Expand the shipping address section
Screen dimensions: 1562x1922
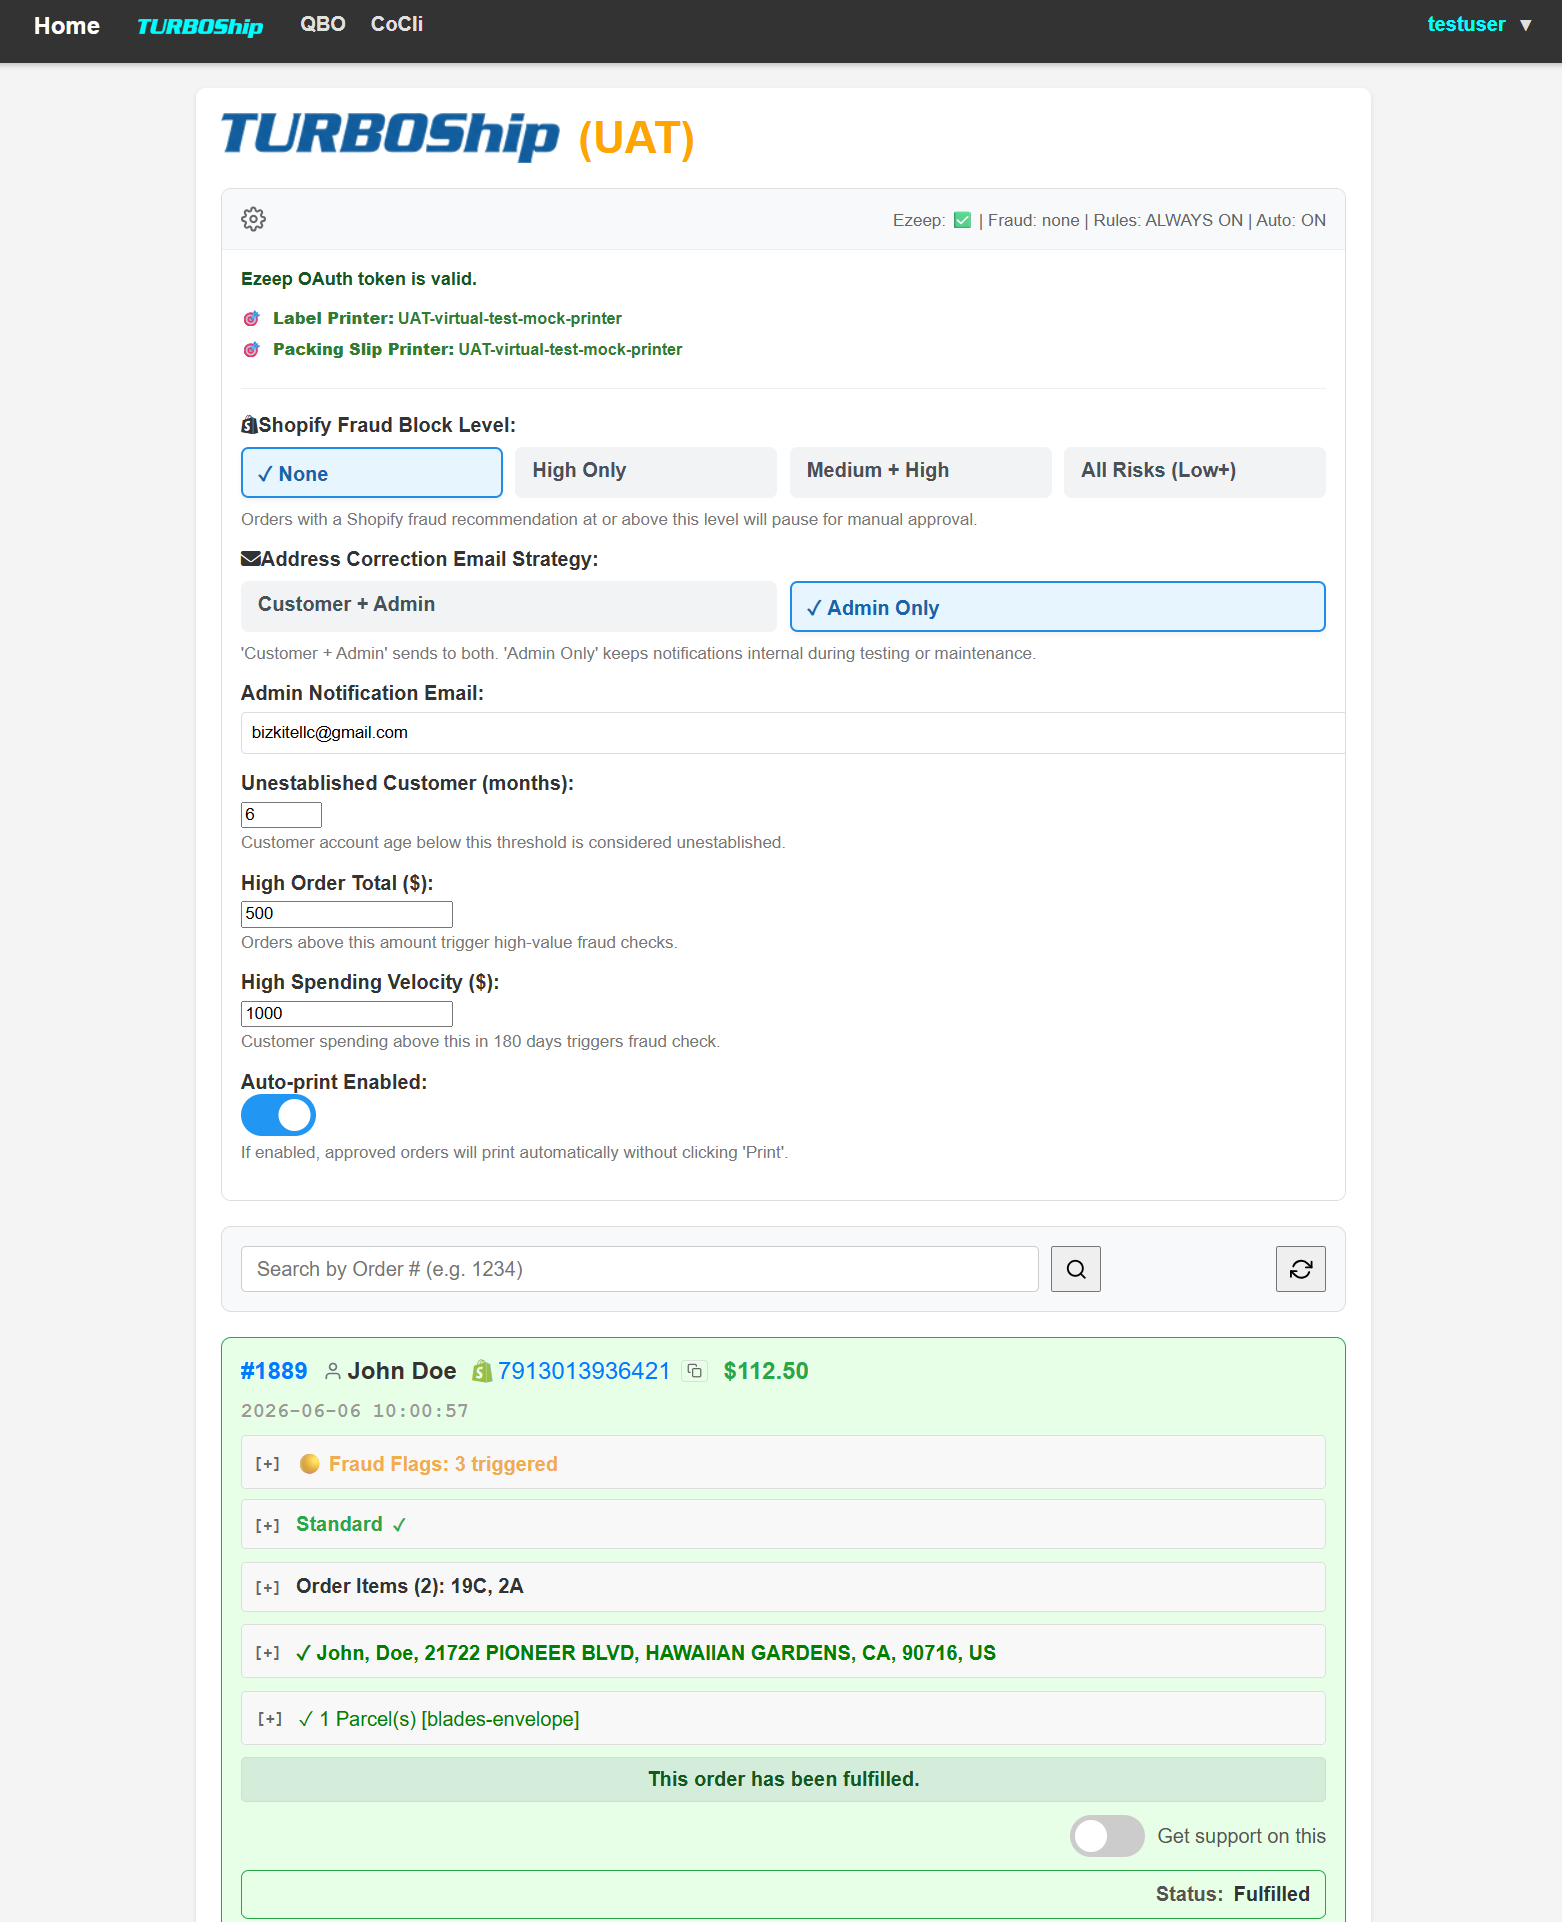point(783,1652)
